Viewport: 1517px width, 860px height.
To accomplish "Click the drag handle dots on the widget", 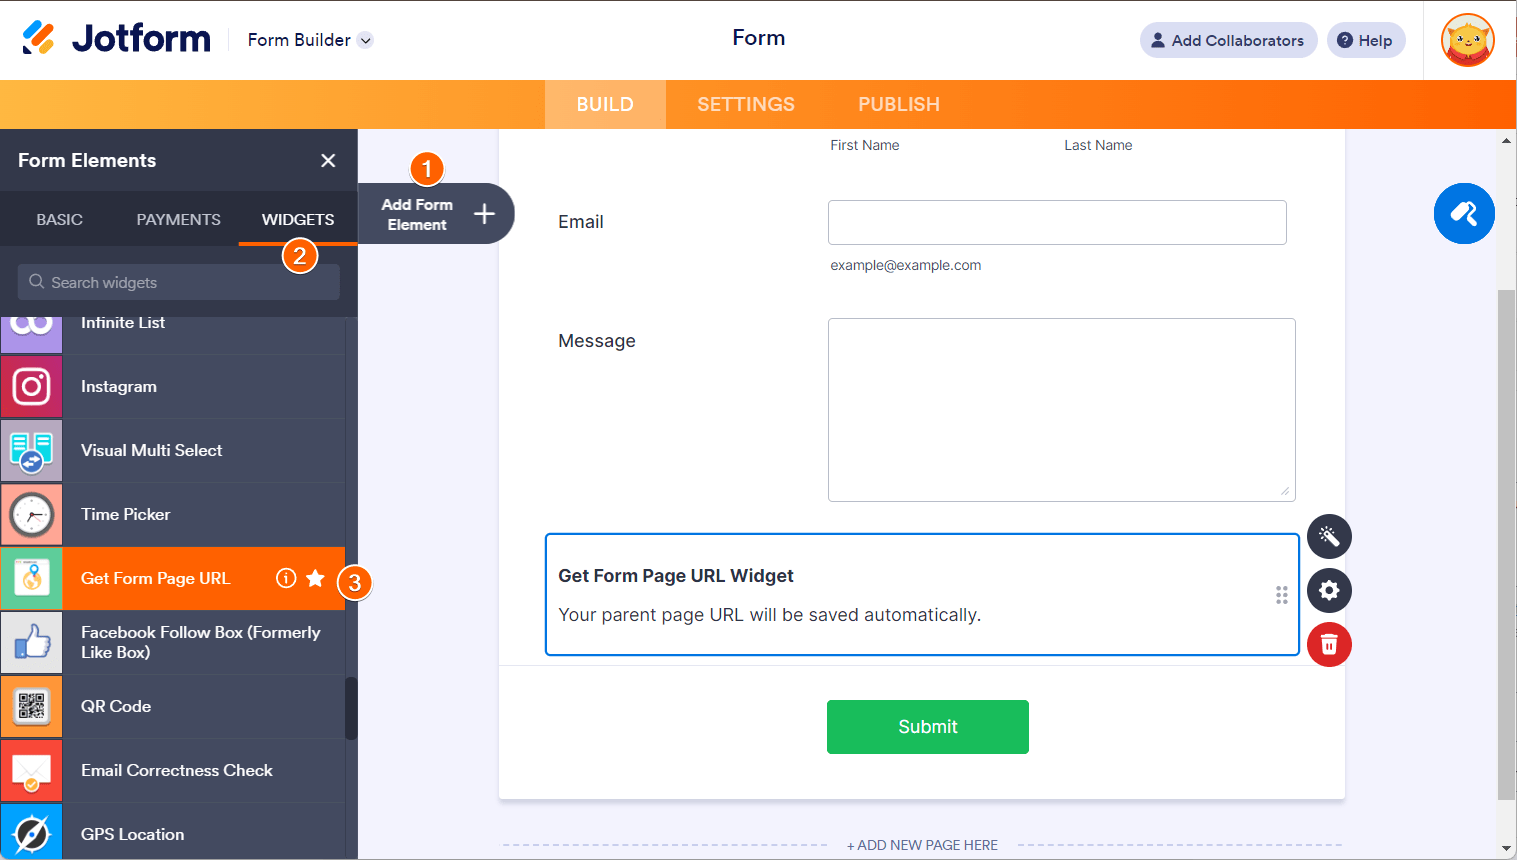I will coord(1281,595).
